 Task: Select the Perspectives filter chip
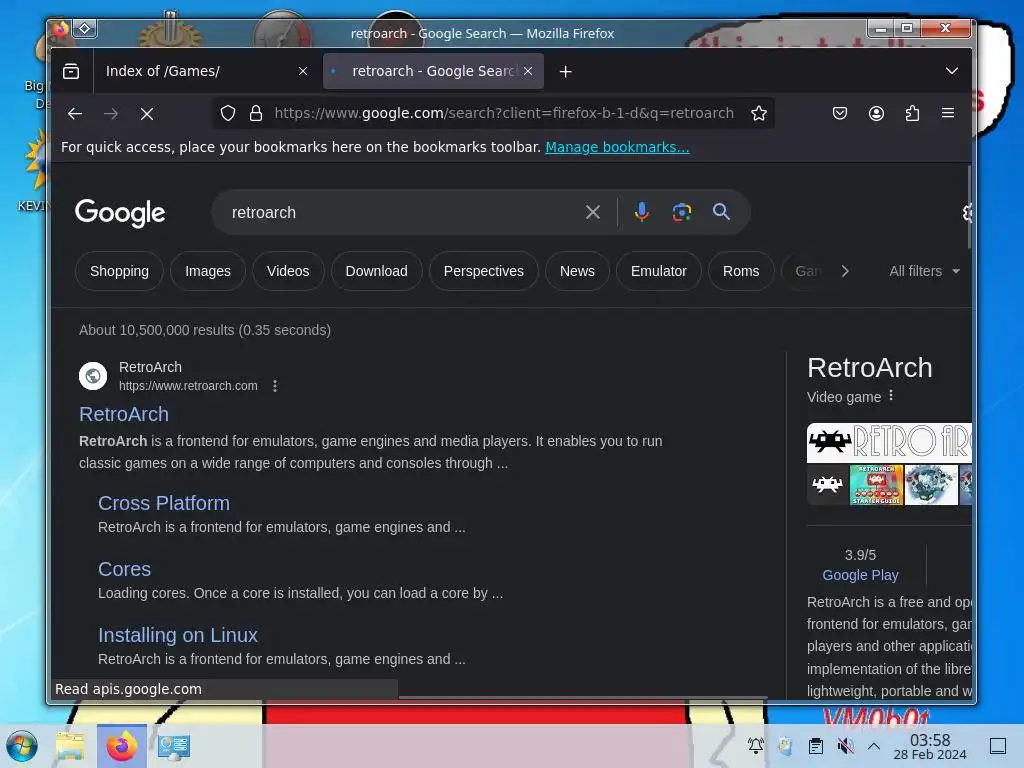pyautogui.click(x=483, y=271)
